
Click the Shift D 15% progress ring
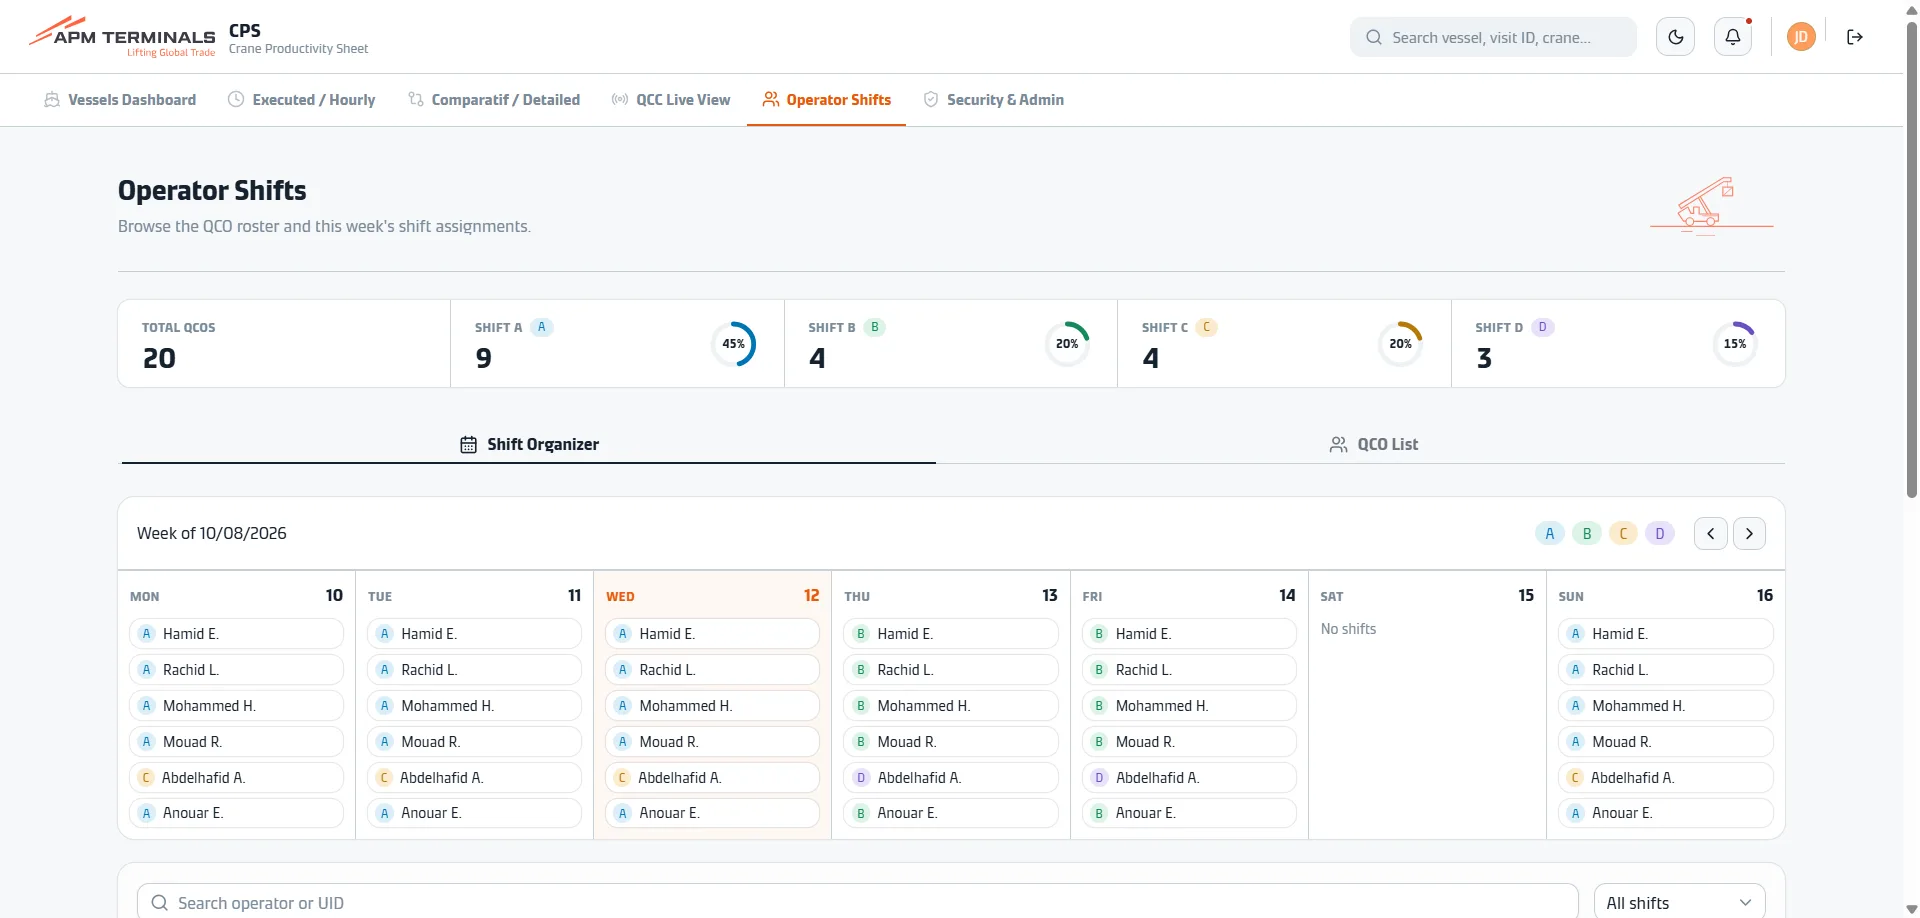(x=1735, y=344)
